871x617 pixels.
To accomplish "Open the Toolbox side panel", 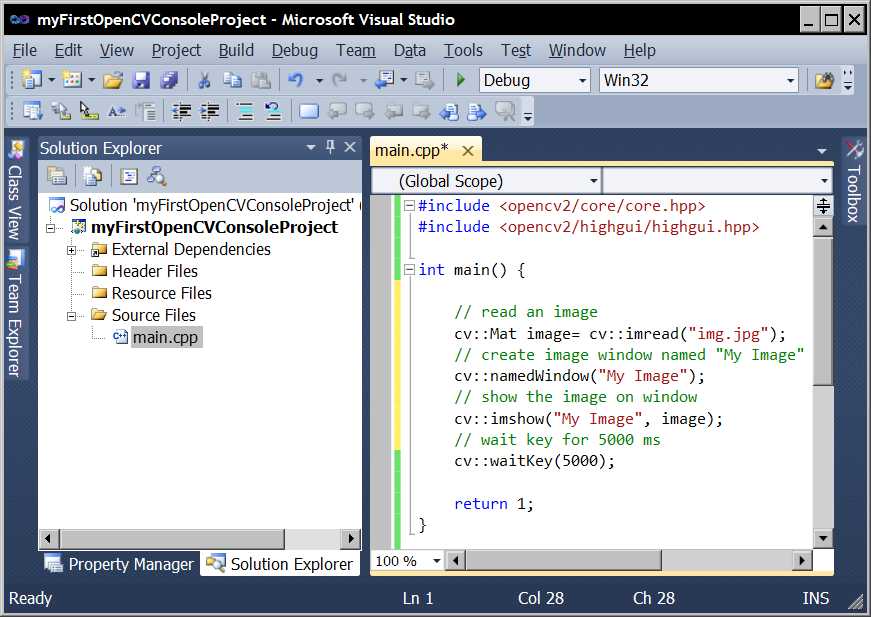I will pyautogui.click(x=854, y=182).
